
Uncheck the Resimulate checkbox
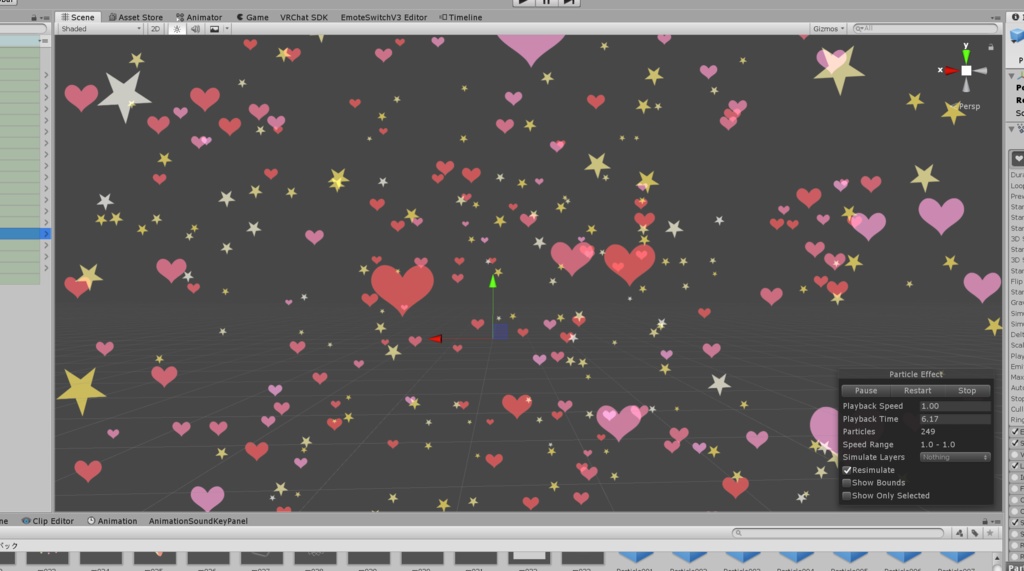pos(847,470)
